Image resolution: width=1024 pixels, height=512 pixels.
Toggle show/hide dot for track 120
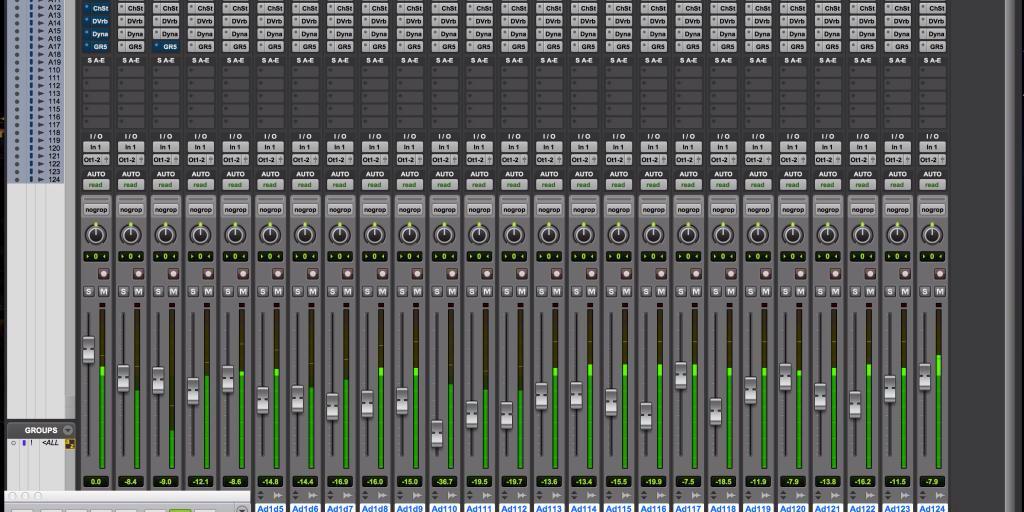pos(18,148)
